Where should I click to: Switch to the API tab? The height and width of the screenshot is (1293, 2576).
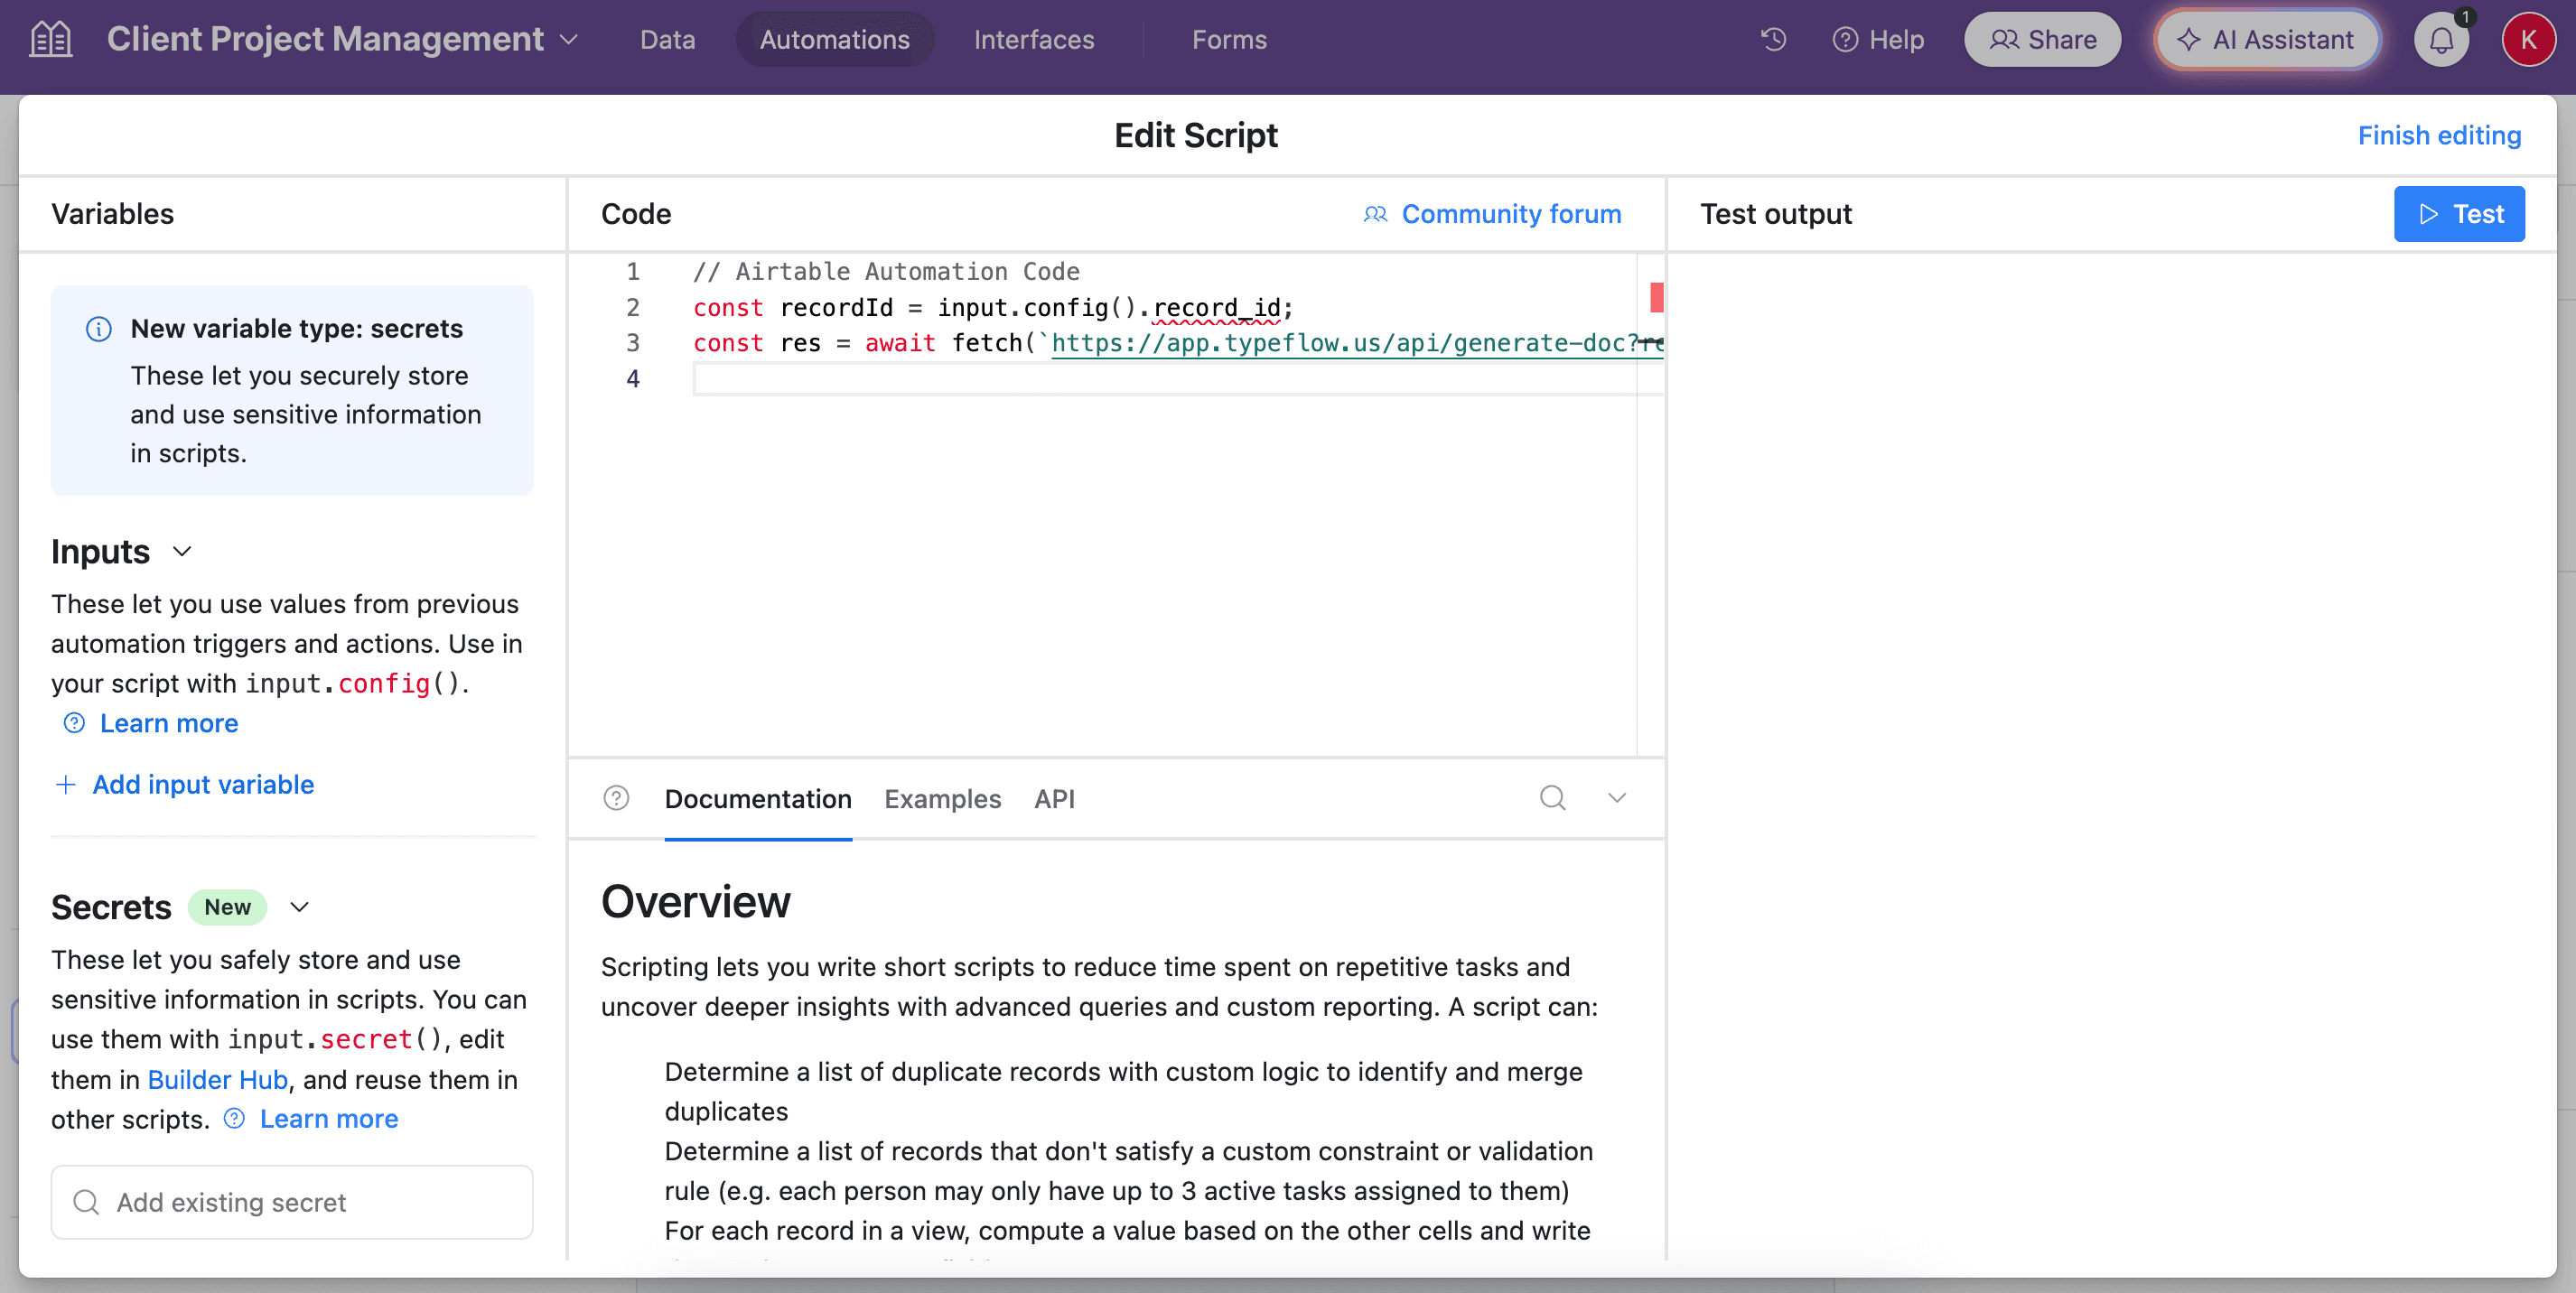click(x=1054, y=799)
